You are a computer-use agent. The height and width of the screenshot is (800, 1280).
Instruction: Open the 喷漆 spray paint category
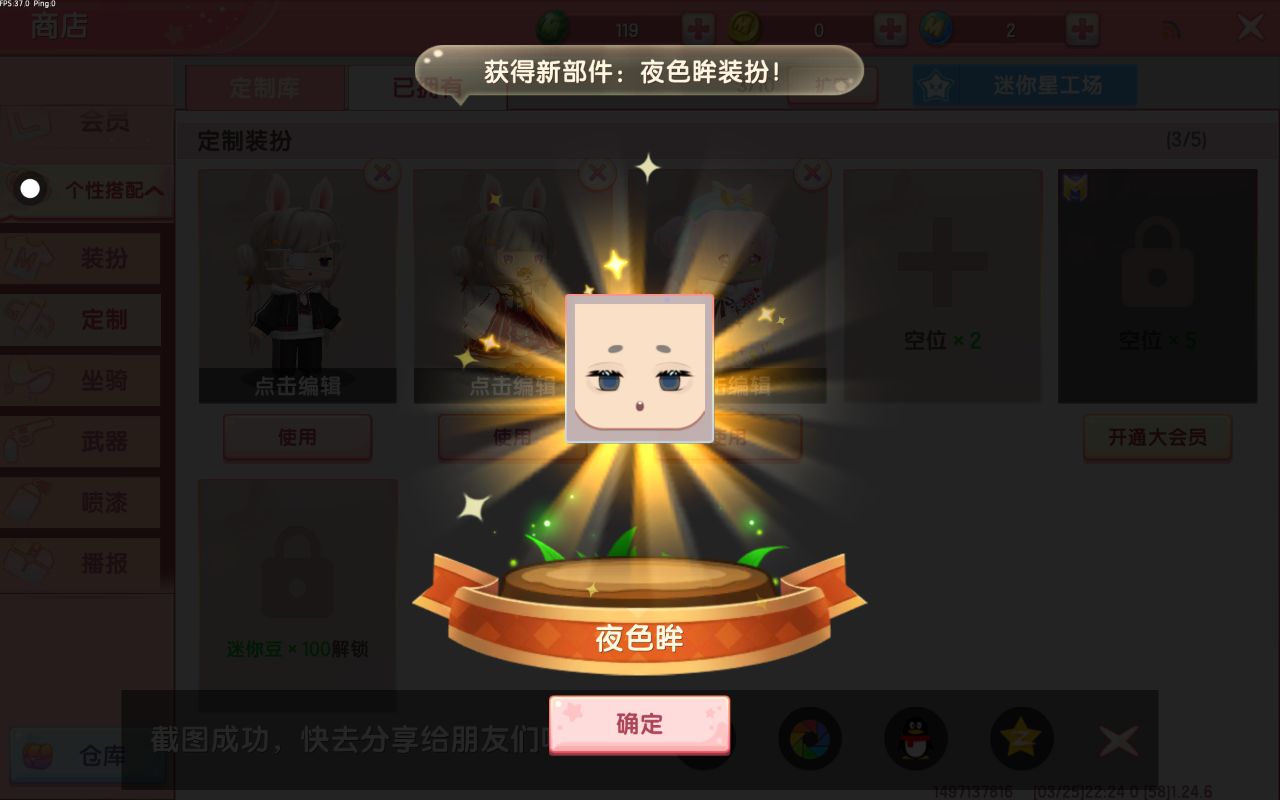[81, 502]
